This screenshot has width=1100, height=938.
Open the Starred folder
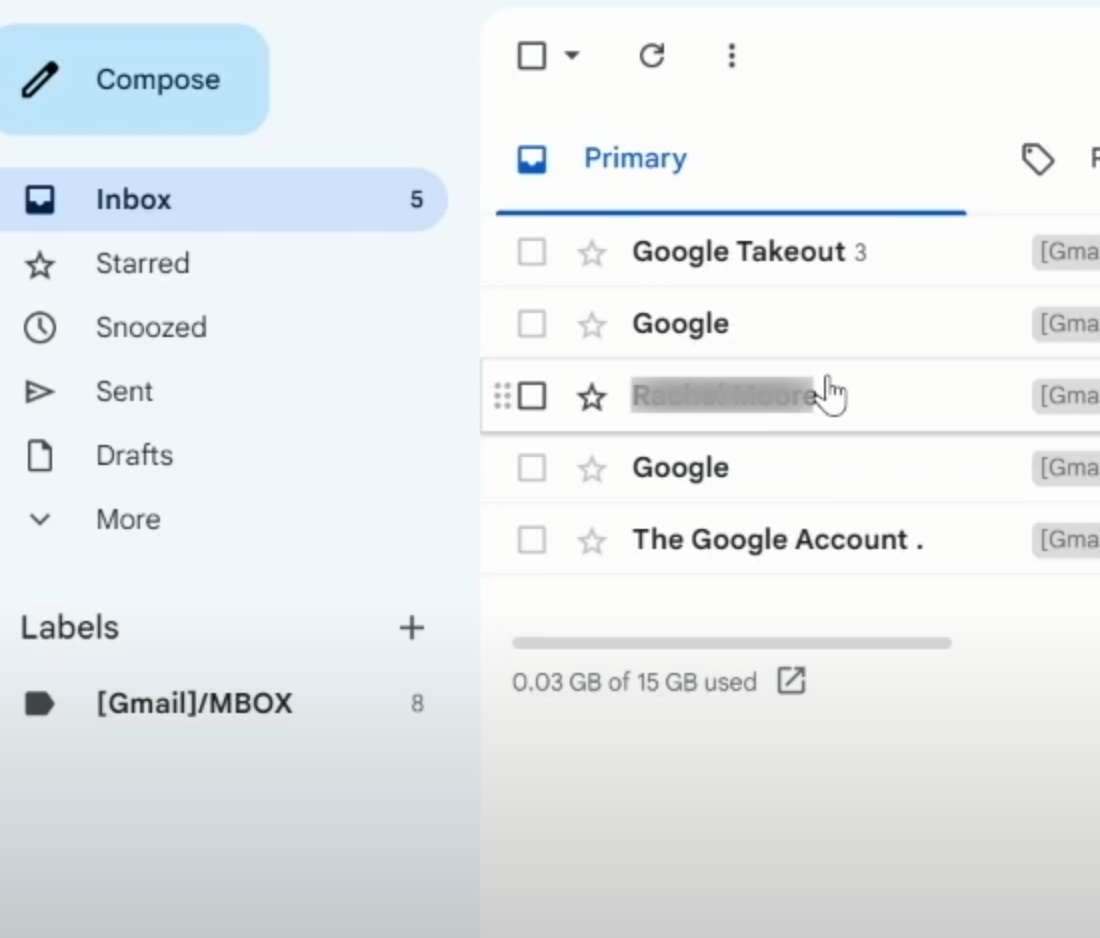click(x=142, y=264)
